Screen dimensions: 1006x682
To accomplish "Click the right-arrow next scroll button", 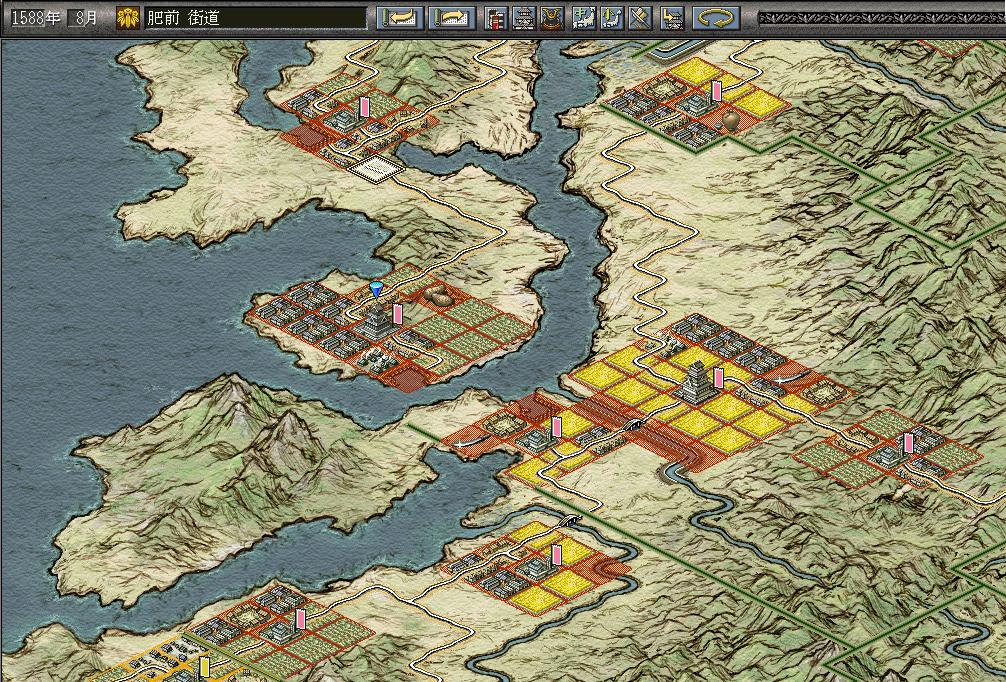I will pos(452,18).
